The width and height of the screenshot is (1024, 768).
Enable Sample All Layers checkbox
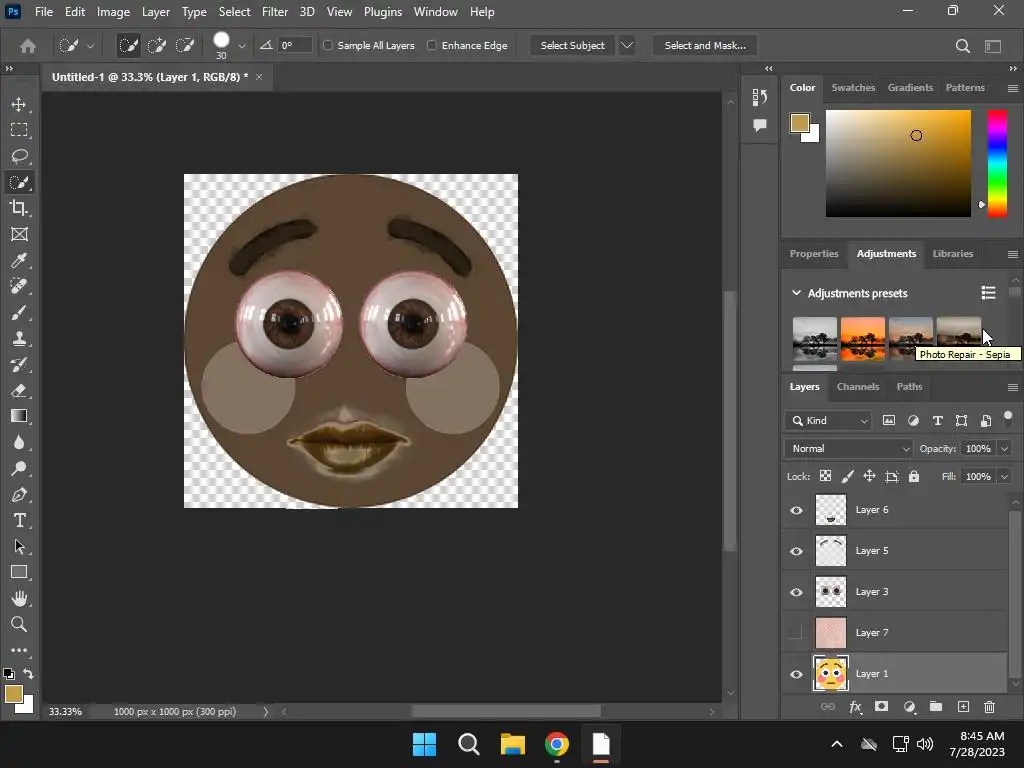point(329,46)
